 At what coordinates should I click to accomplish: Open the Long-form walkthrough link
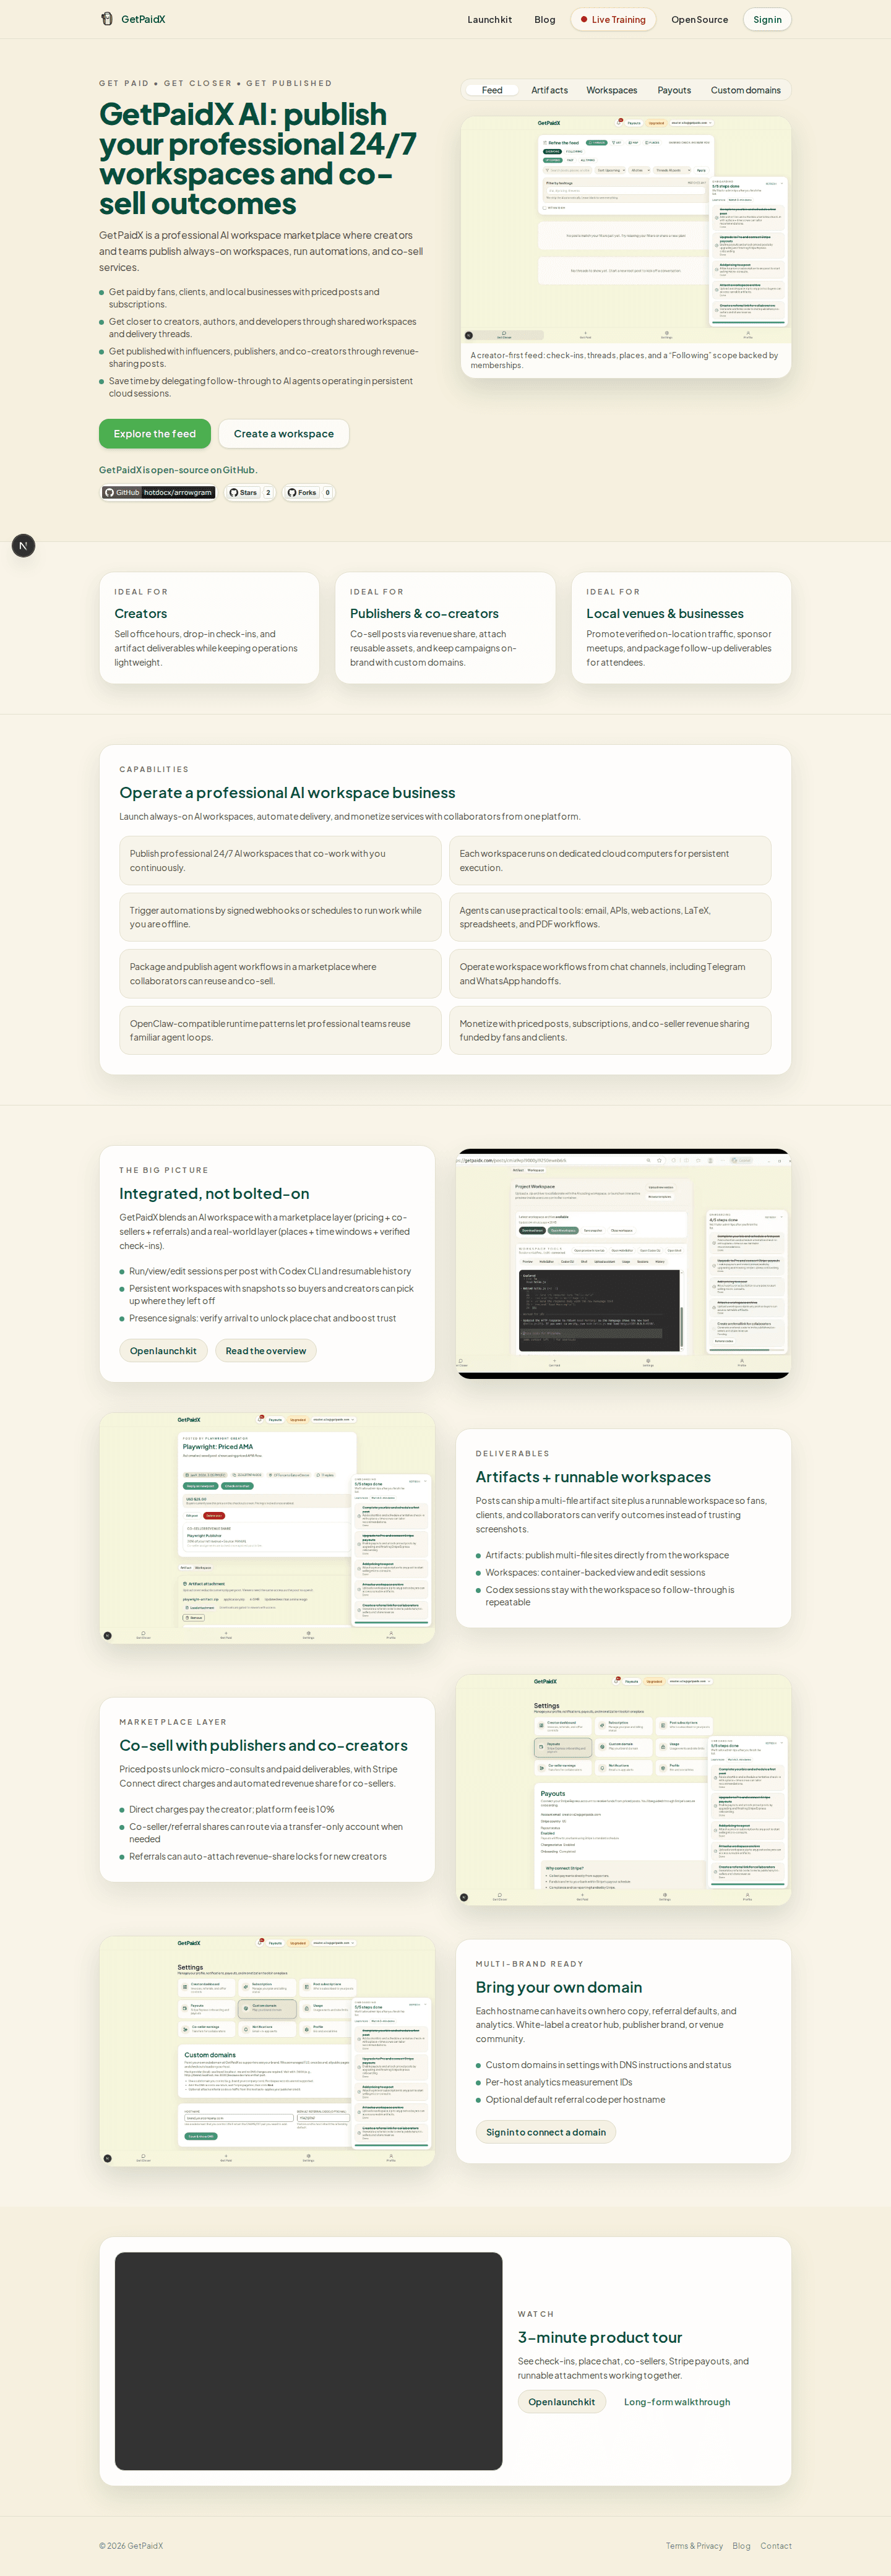point(677,2402)
